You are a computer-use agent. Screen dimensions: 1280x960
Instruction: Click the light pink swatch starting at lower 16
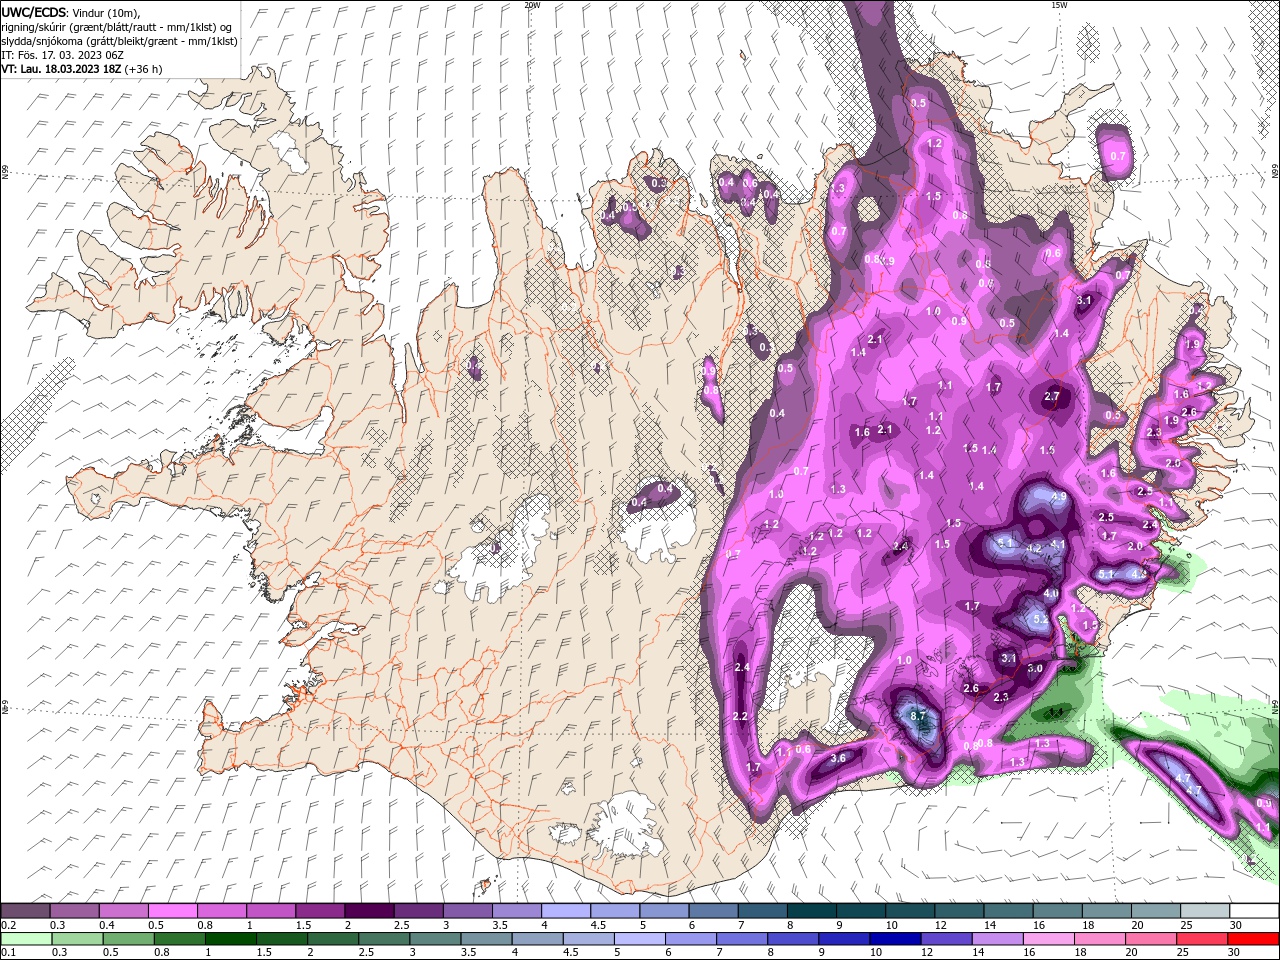pyautogui.click(x=1047, y=939)
